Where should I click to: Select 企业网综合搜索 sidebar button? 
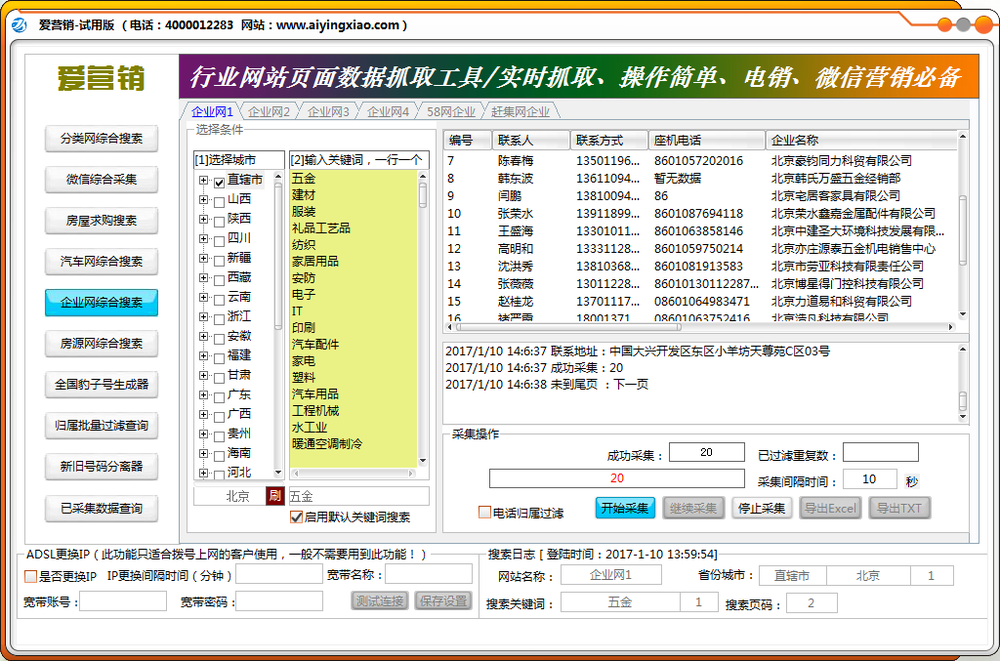click(x=101, y=302)
